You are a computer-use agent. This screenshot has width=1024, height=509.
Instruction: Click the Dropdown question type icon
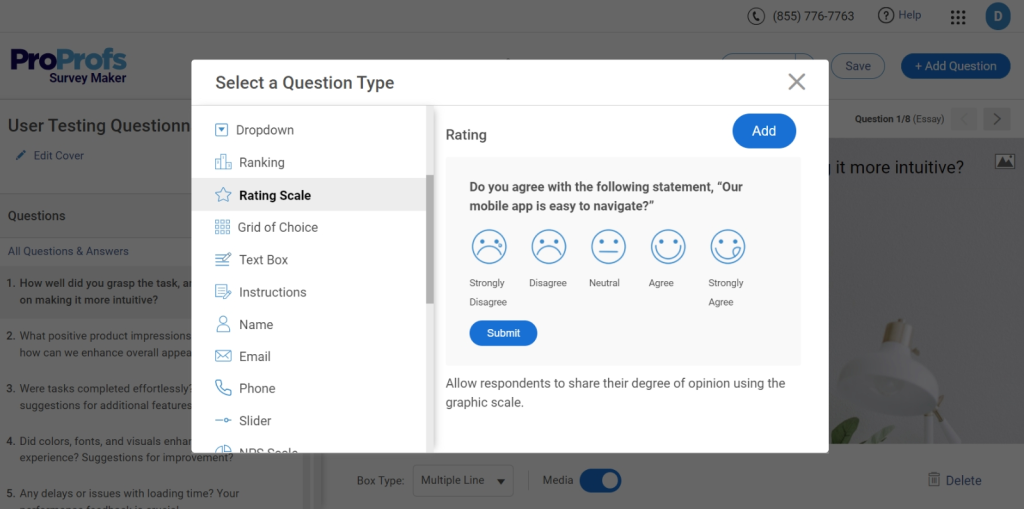(221, 130)
